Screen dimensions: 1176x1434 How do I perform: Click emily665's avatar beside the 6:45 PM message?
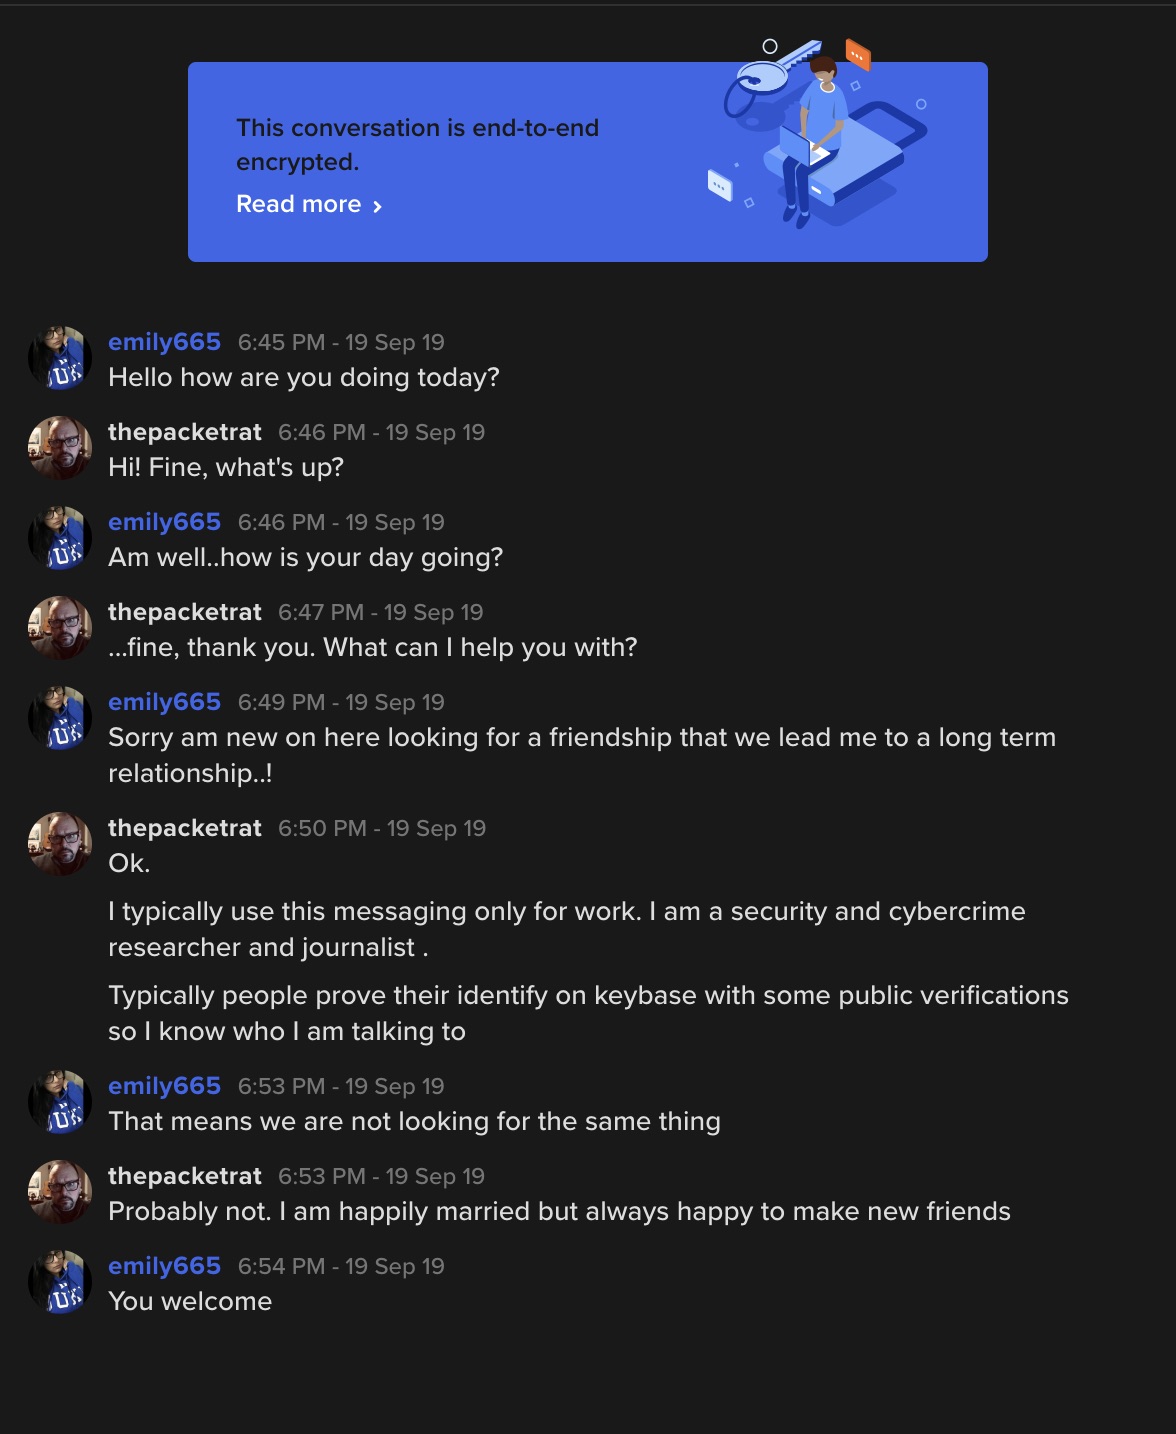[x=60, y=358]
